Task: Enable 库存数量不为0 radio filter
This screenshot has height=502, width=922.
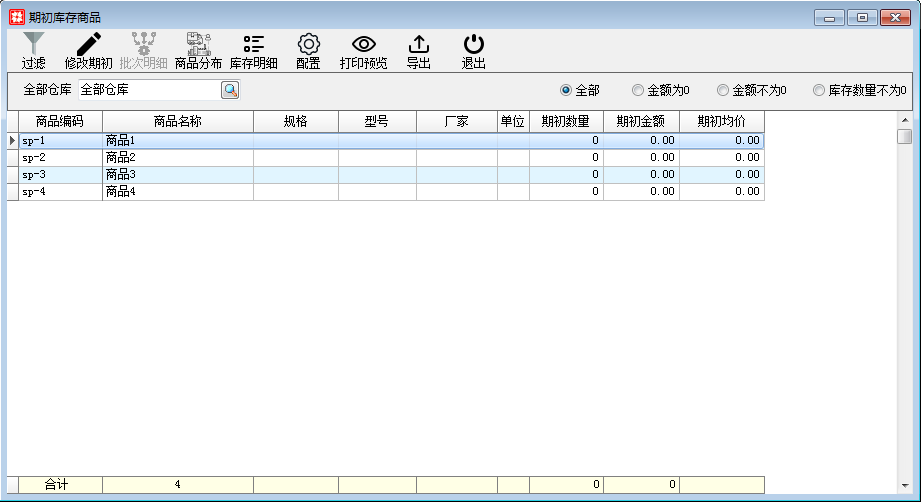Action: coord(819,90)
